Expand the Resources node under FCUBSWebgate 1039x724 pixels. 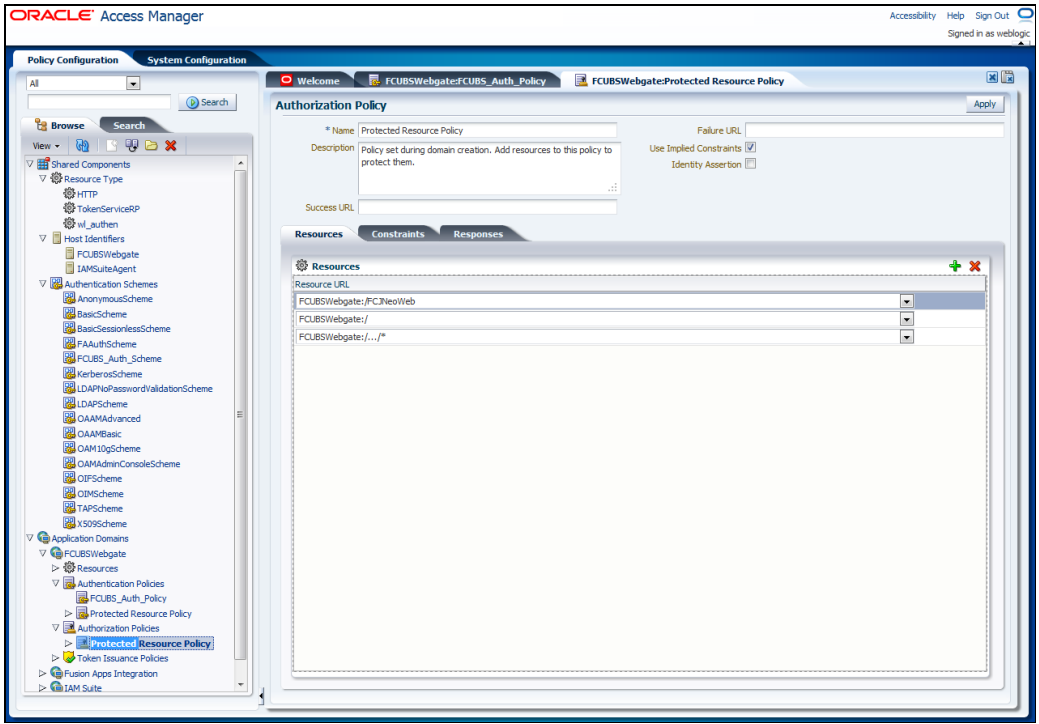point(55,568)
